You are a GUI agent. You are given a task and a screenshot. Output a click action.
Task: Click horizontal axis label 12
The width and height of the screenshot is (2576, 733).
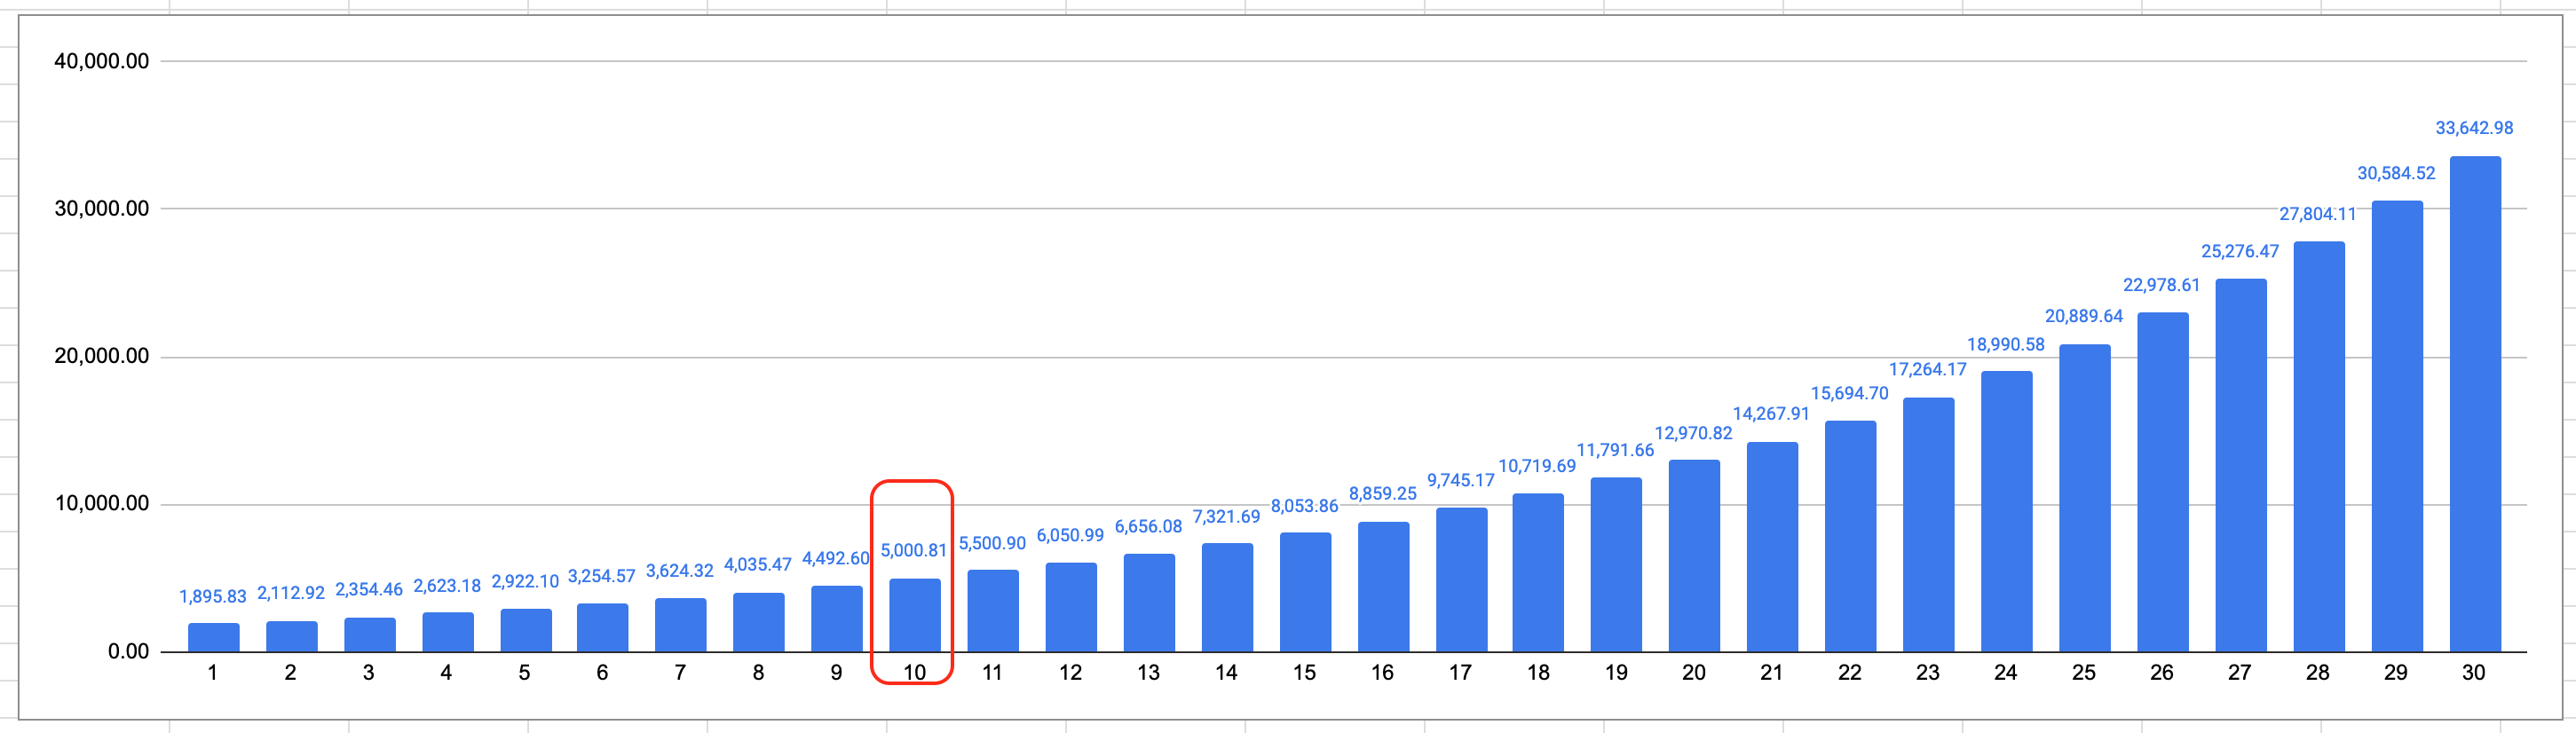[x=1071, y=673]
